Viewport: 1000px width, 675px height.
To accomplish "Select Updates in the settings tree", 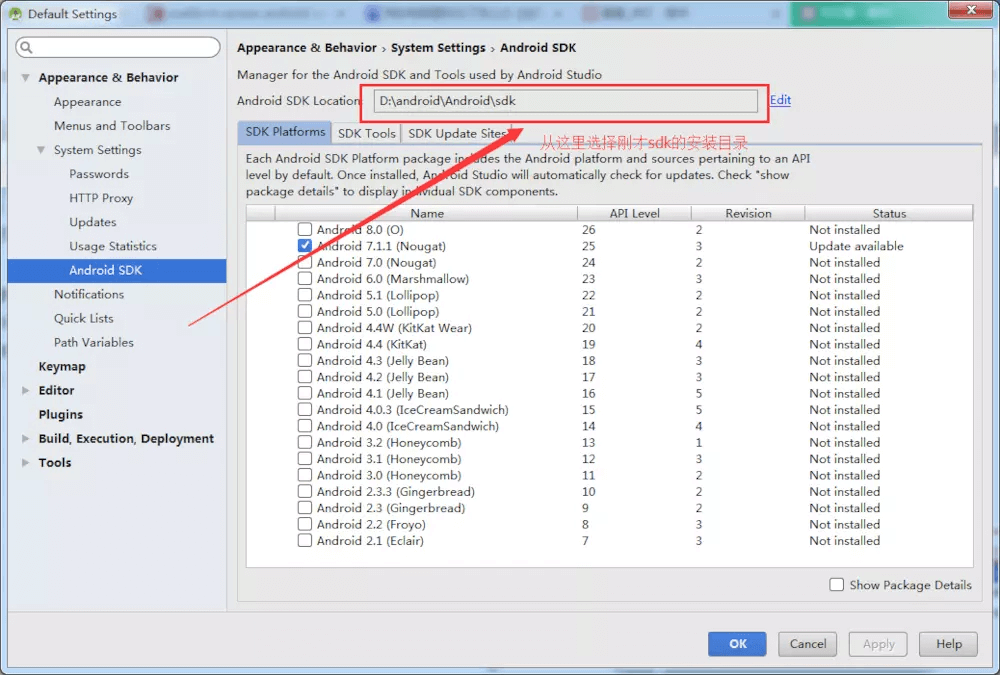I will point(92,222).
